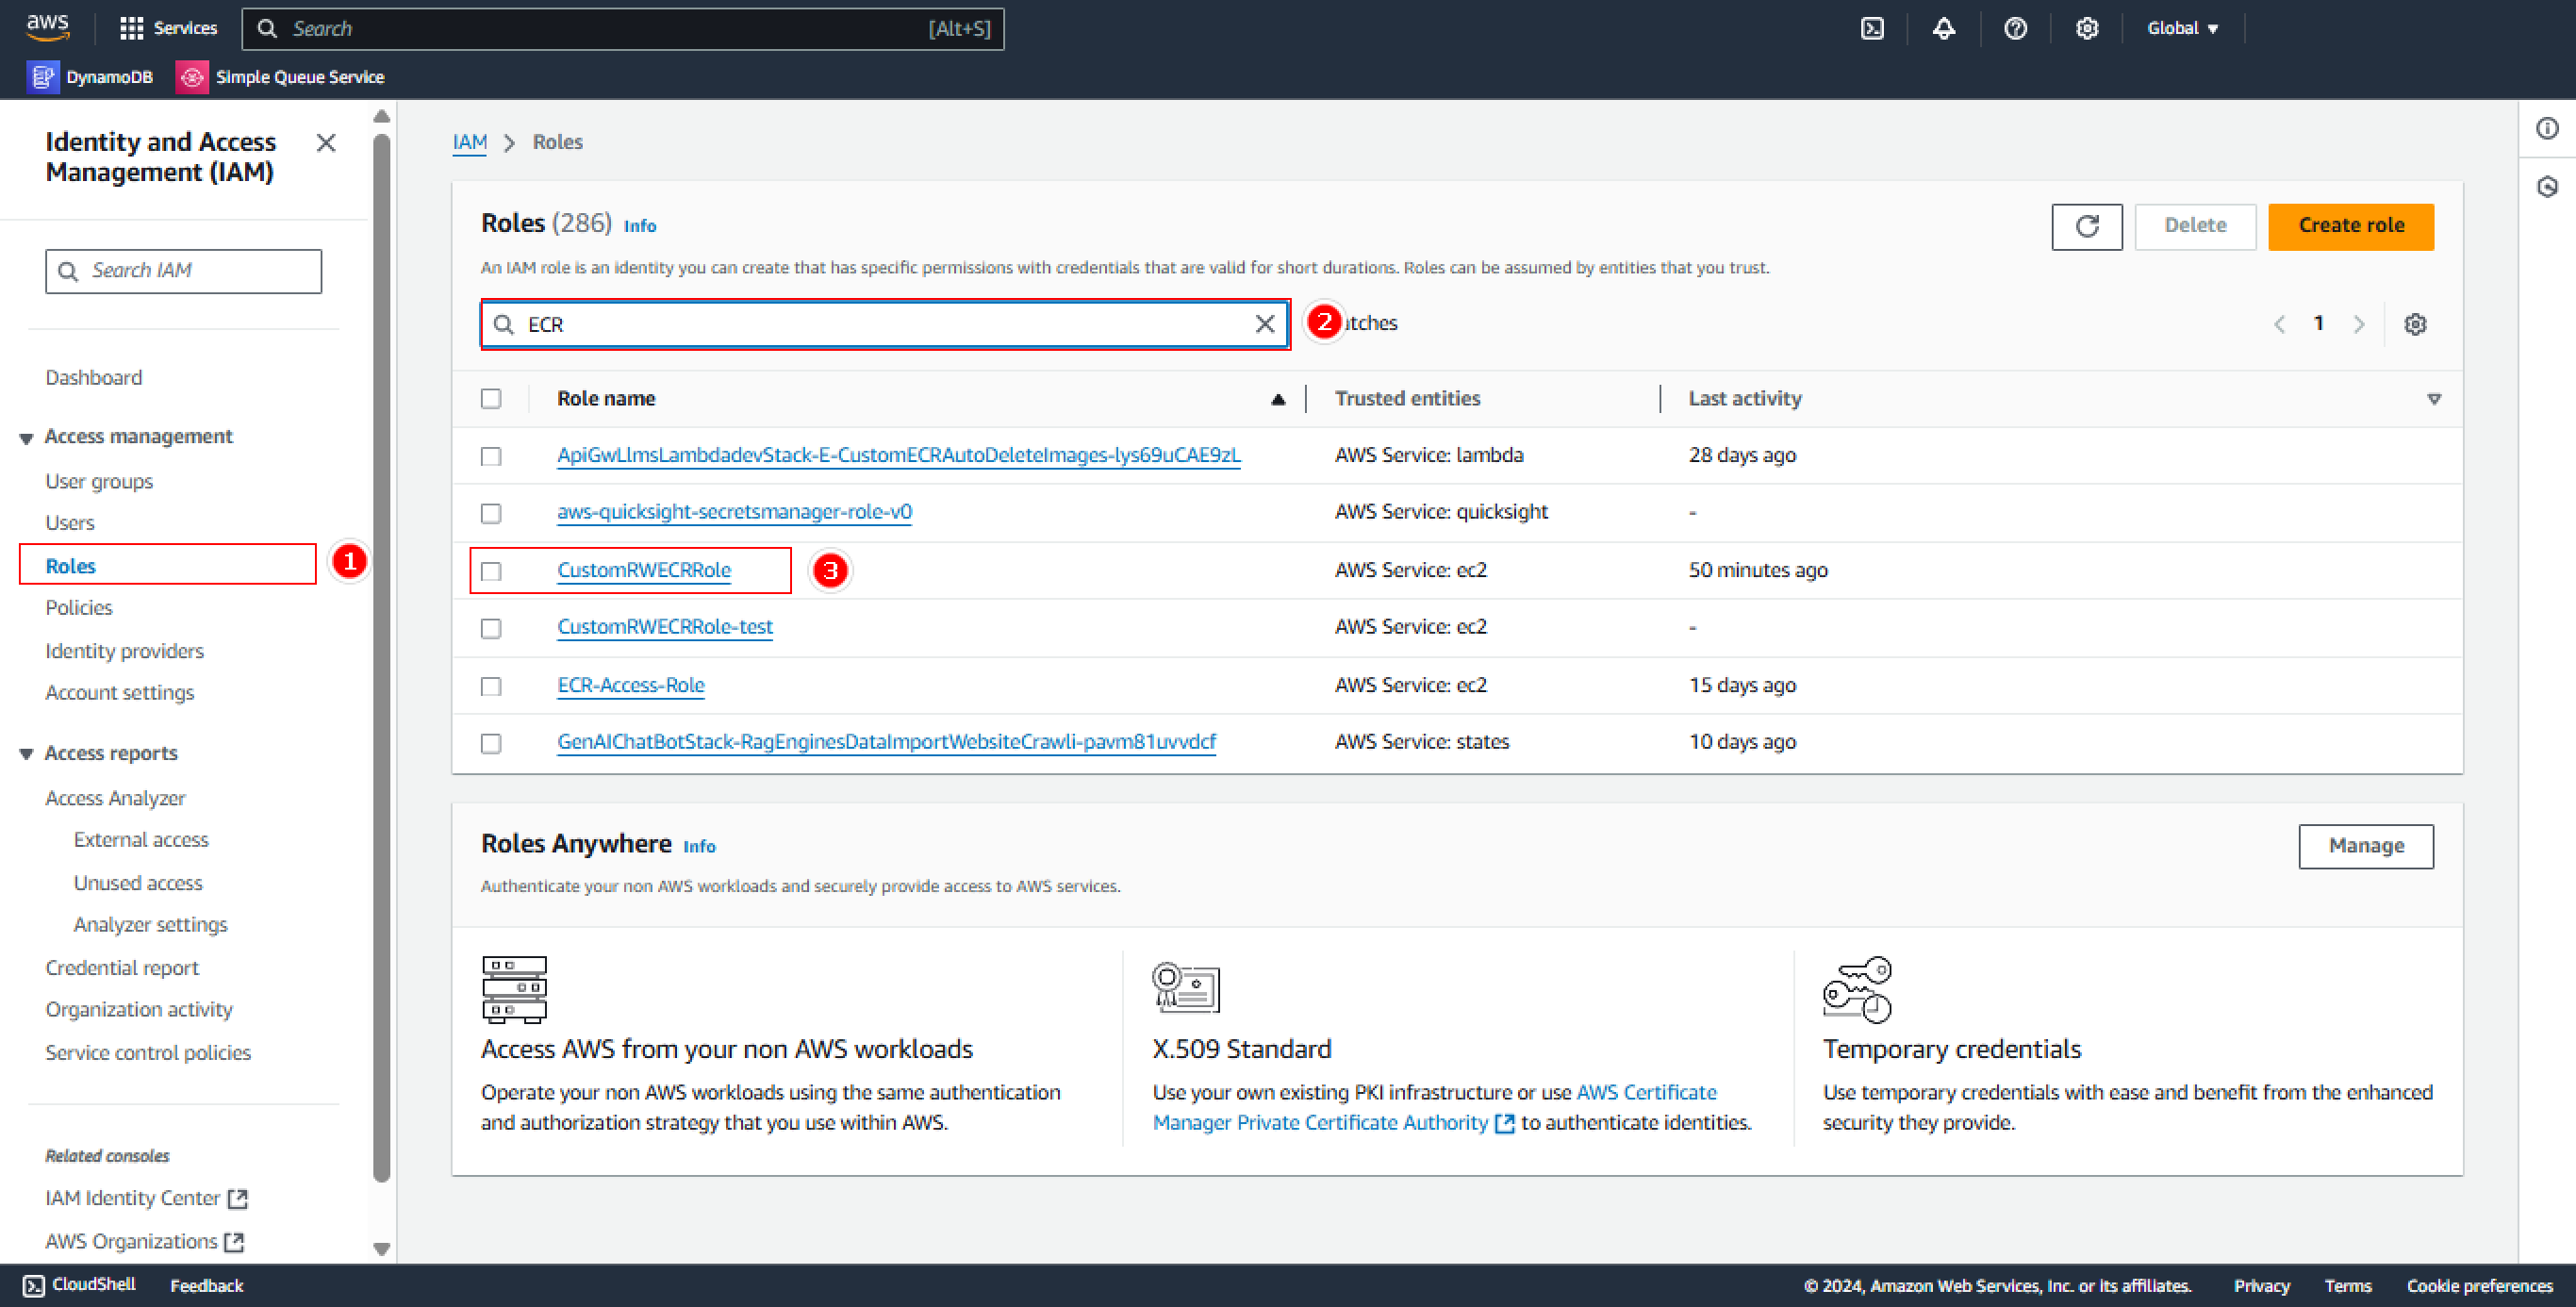Open the Services grid menu
The image size is (2576, 1307).
point(167,28)
